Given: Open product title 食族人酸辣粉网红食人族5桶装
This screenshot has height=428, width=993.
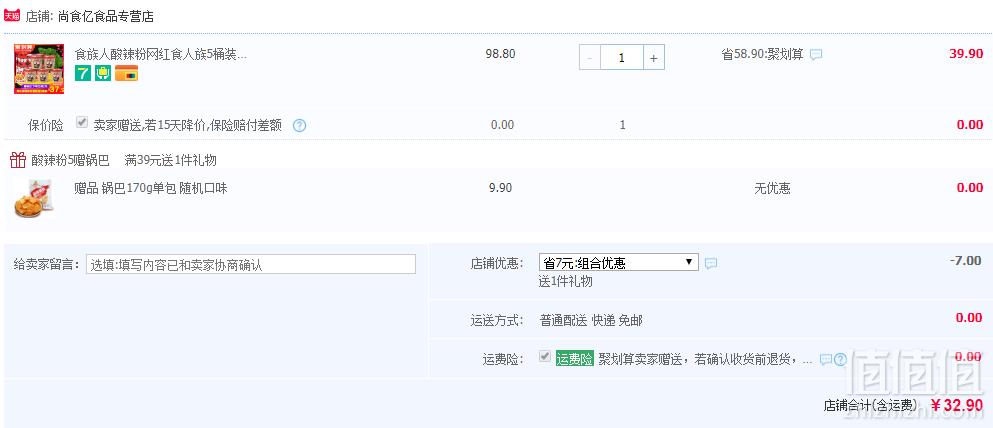Looking at the screenshot, I should (161, 54).
